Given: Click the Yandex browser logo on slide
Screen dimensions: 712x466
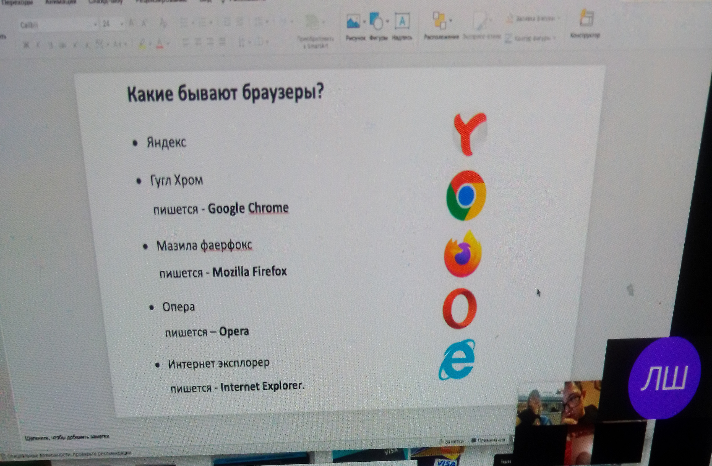Looking at the screenshot, I should click(469, 134).
